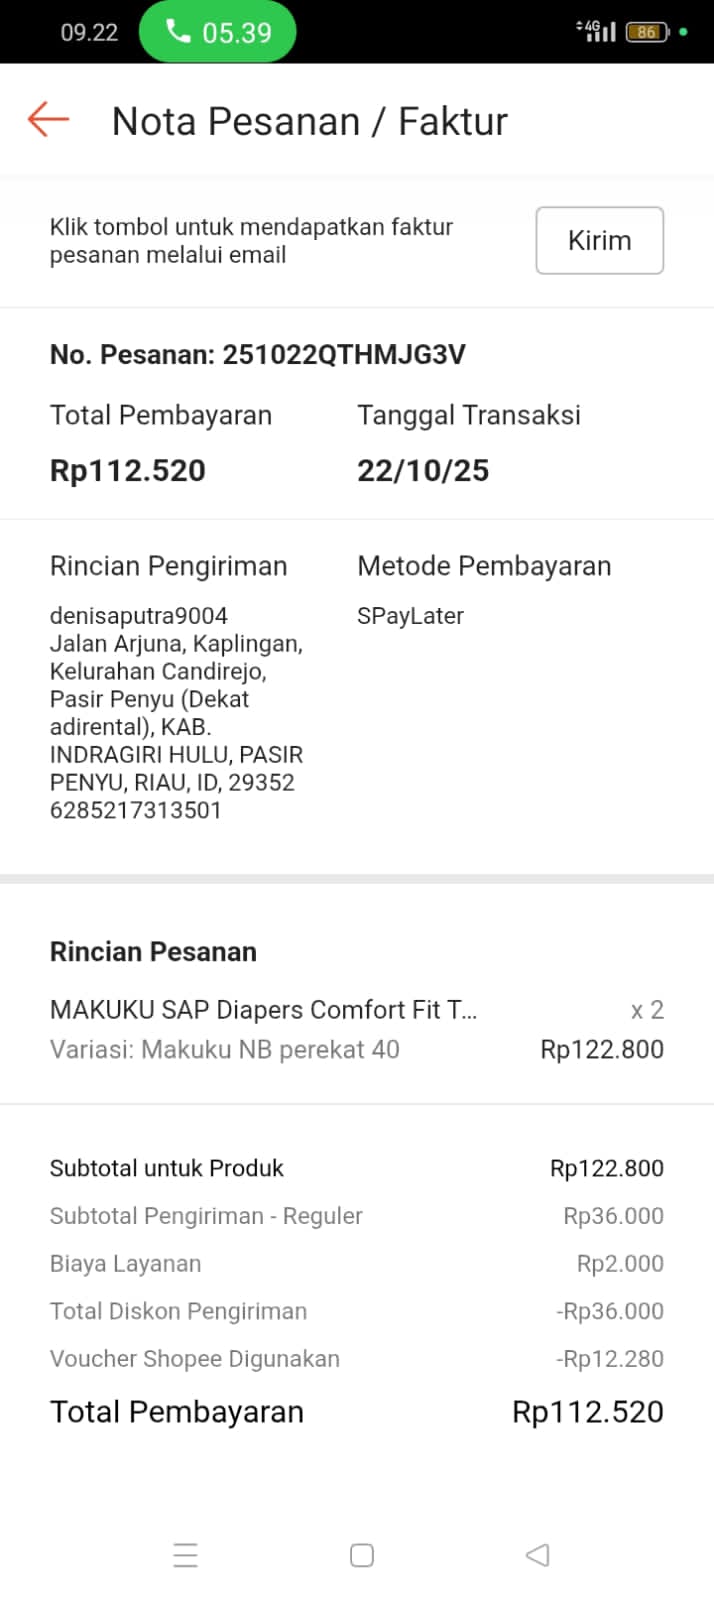The image size is (714, 1599).
Task: Open the Android recent apps menu icon
Action: (185, 1555)
